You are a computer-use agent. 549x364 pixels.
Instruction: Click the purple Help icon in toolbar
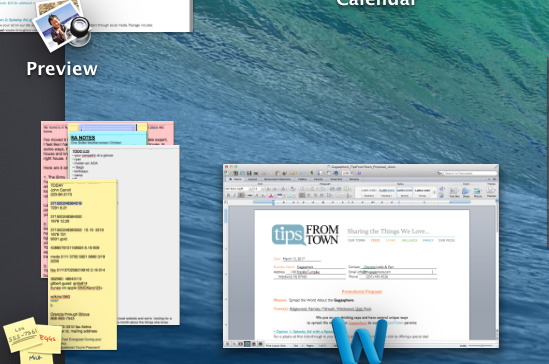click(x=359, y=173)
